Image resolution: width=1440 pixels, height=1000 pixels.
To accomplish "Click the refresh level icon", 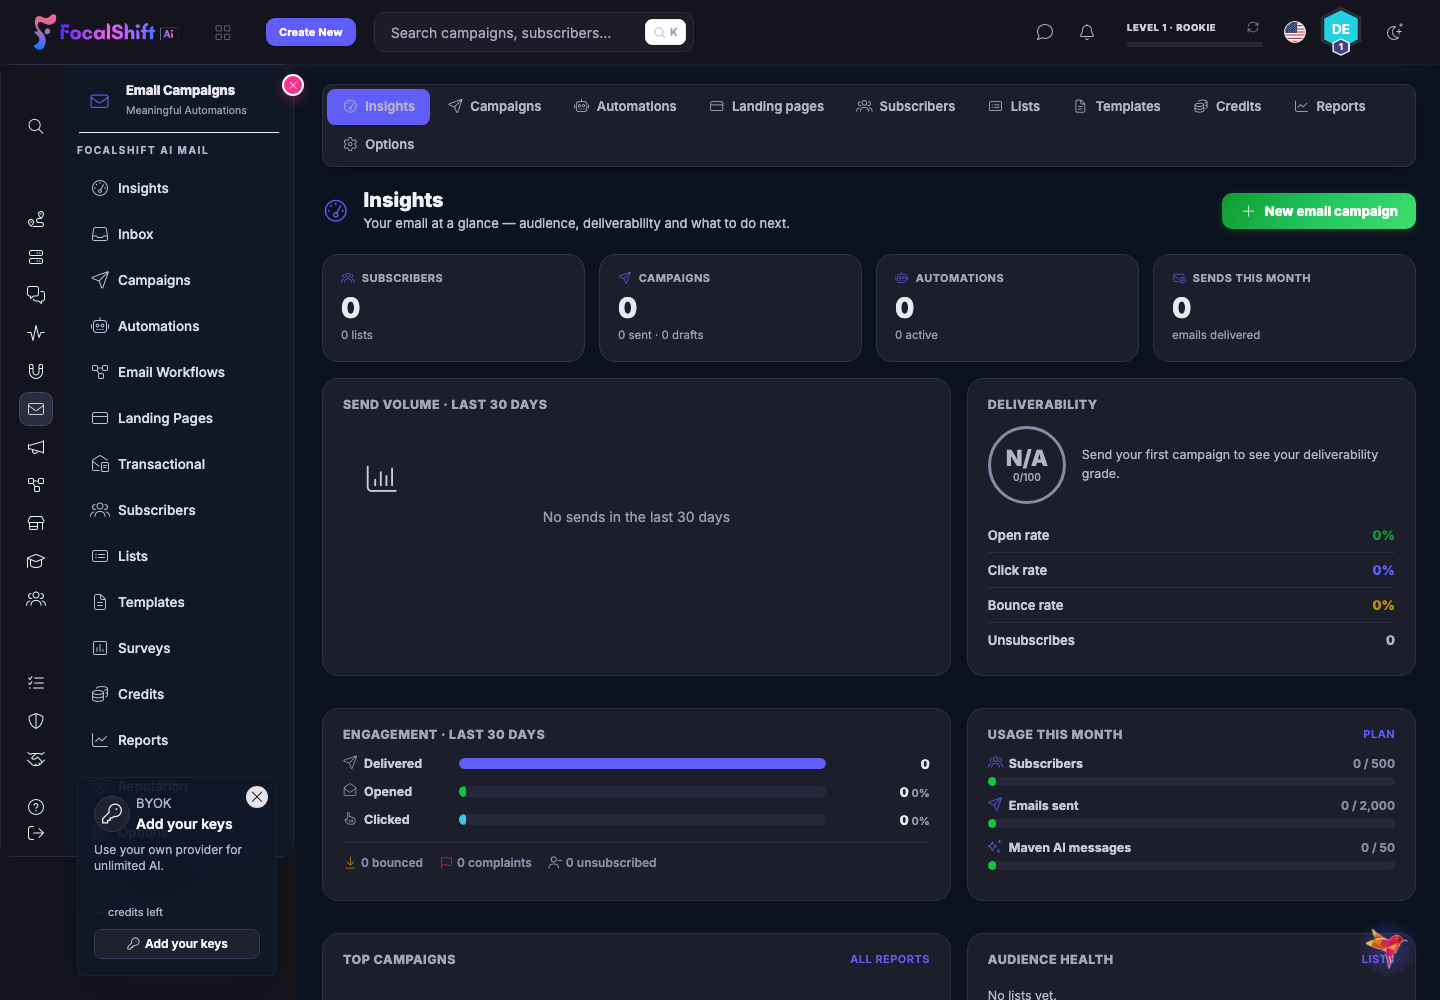I will (x=1253, y=27).
